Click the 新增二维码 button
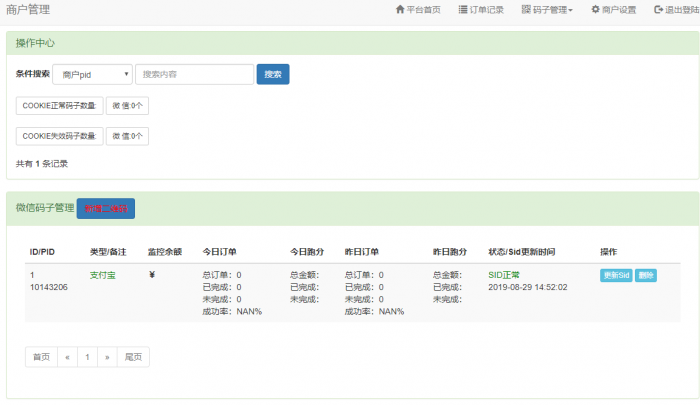700x405 pixels. 106,208
